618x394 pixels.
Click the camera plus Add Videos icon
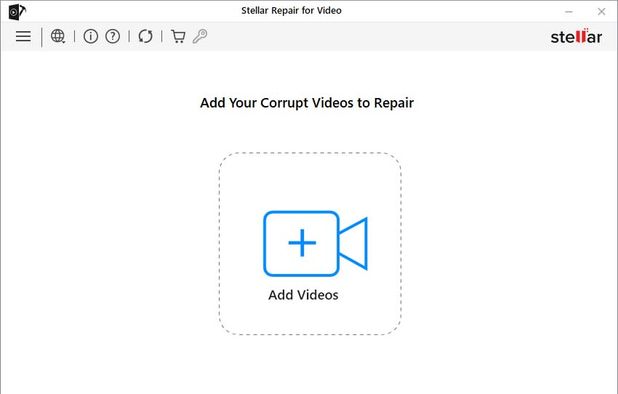click(x=315, y=243)
